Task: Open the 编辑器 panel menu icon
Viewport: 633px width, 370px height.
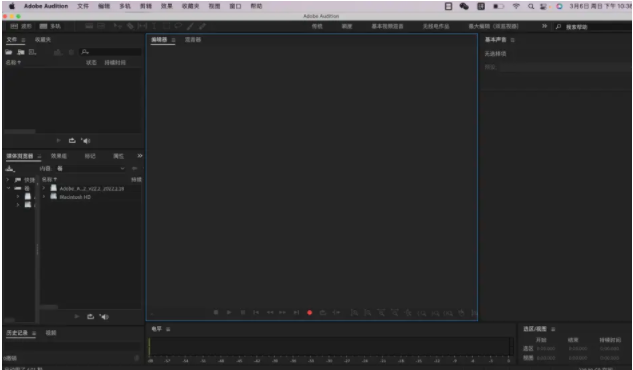Action: [x=173, y=40]
